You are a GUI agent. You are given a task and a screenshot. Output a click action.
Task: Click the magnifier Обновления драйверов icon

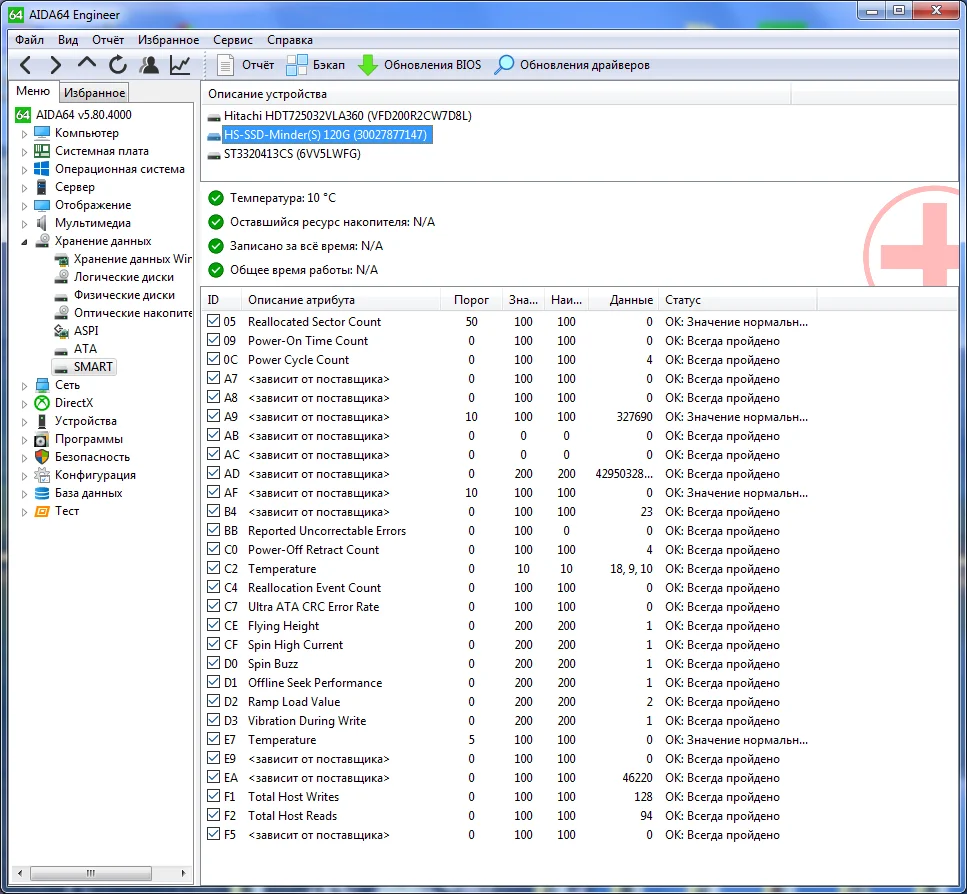click(504, 65)
